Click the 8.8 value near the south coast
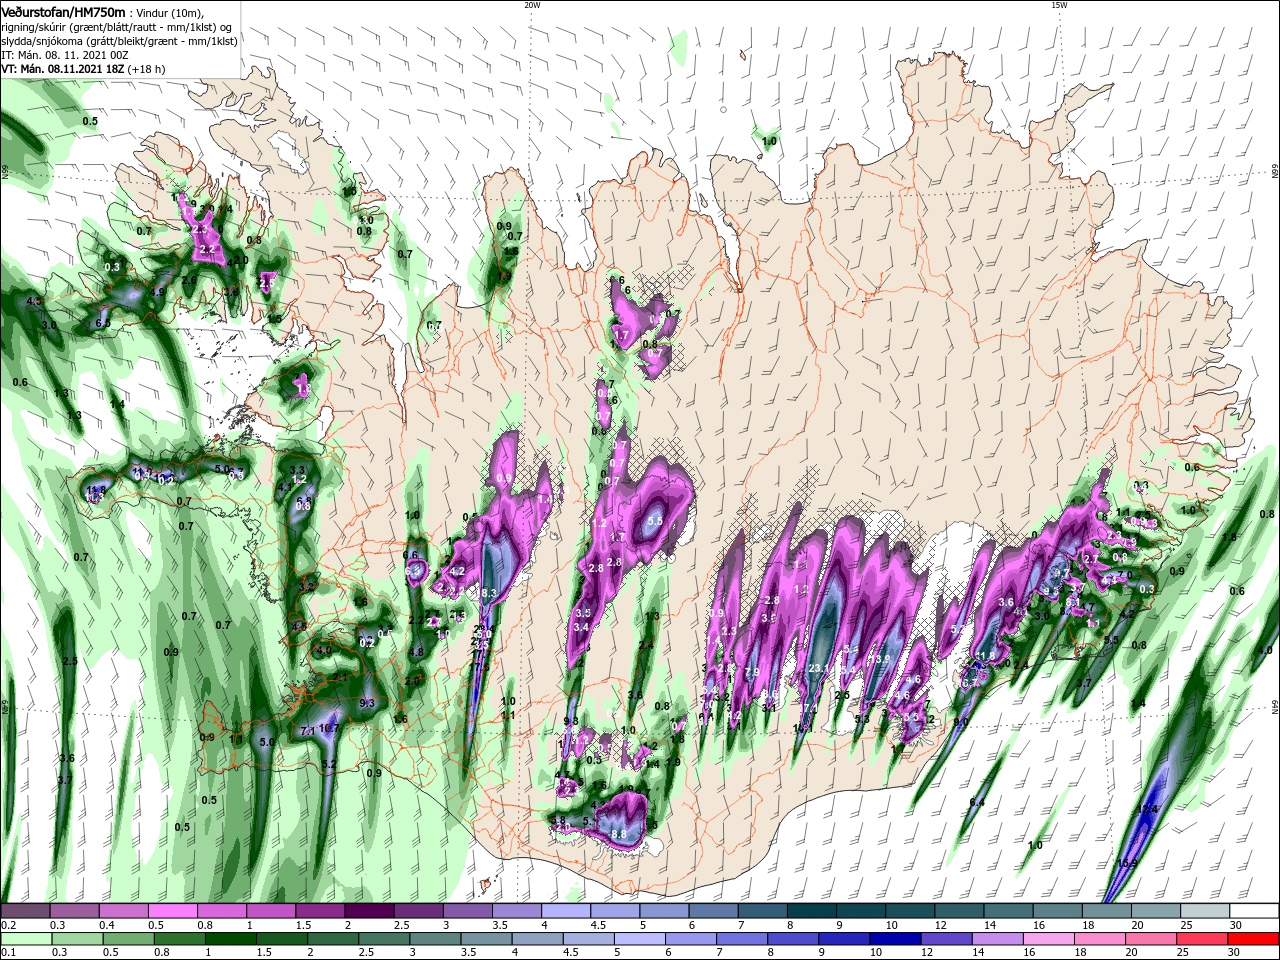The height and width of the screenshot is (960, 1280). (x=619, y=834)
